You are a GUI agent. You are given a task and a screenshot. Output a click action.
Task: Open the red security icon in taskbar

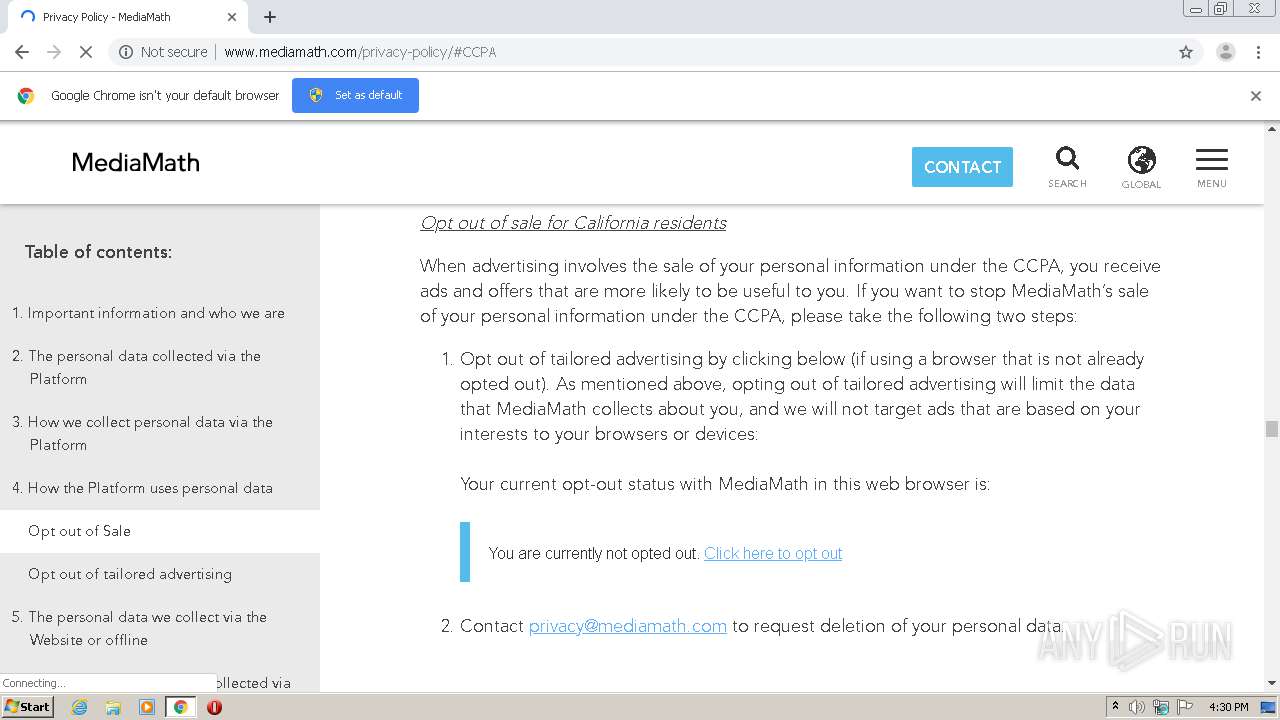pos(214,707)
